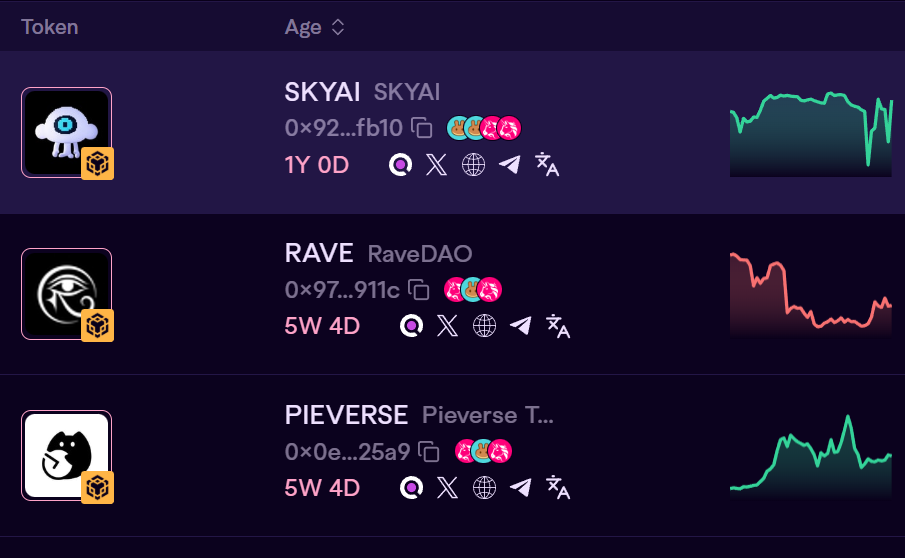905x558 pixels.
Task: Click the translate icon for PIEVERSE
Action: [x=558, y=488]
